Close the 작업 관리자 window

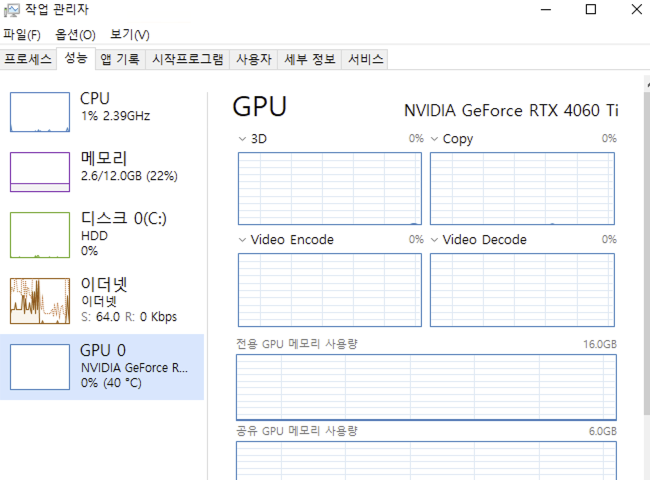[637, 10]
